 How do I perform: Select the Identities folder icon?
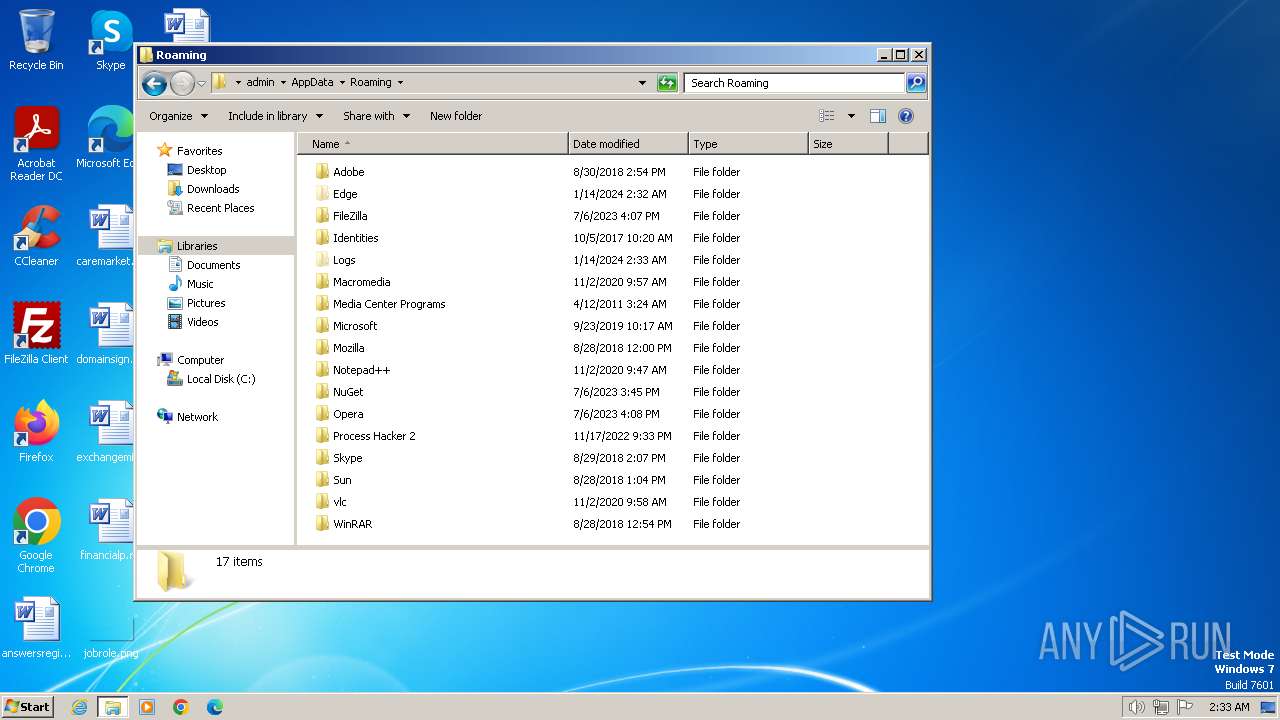point(322,238)
